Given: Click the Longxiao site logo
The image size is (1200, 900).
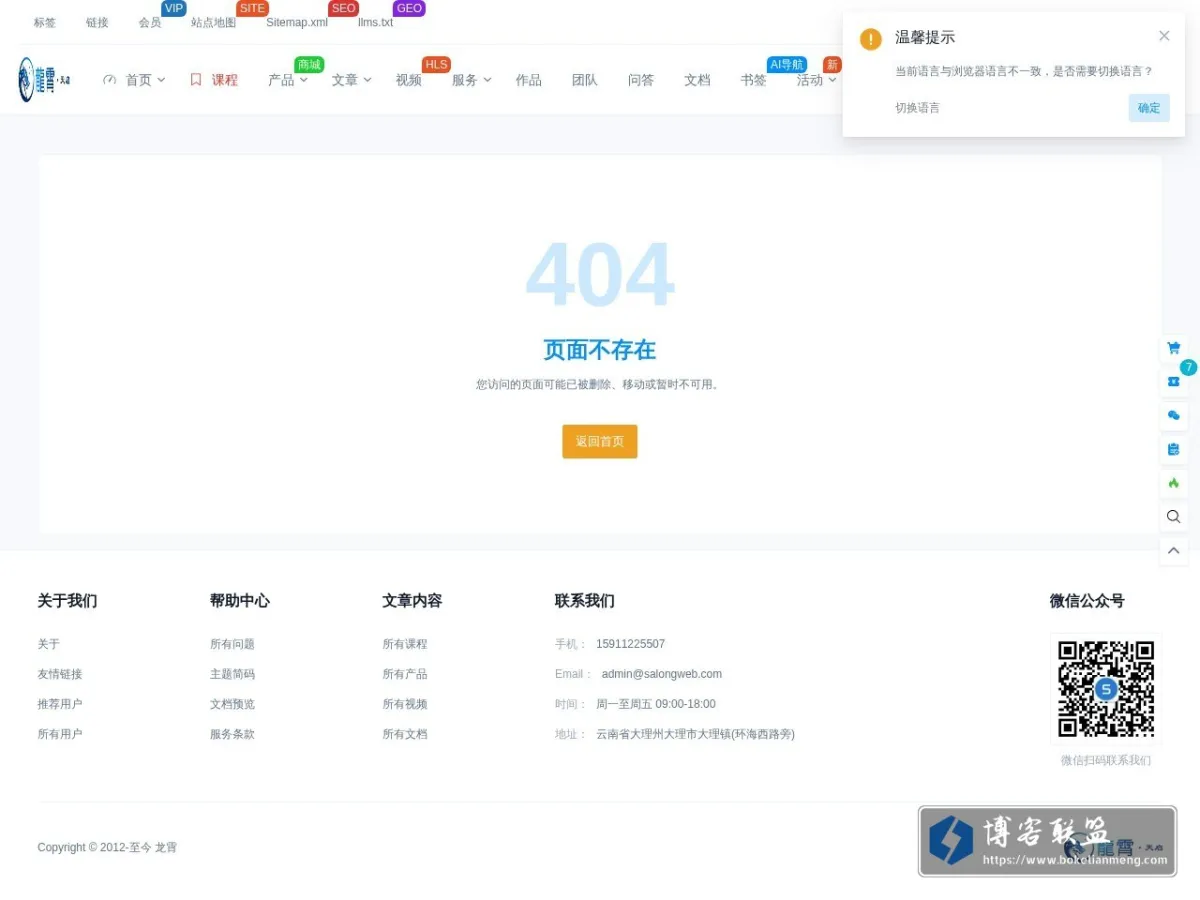Looking at the screenshot, I should (x=44, y=79).
